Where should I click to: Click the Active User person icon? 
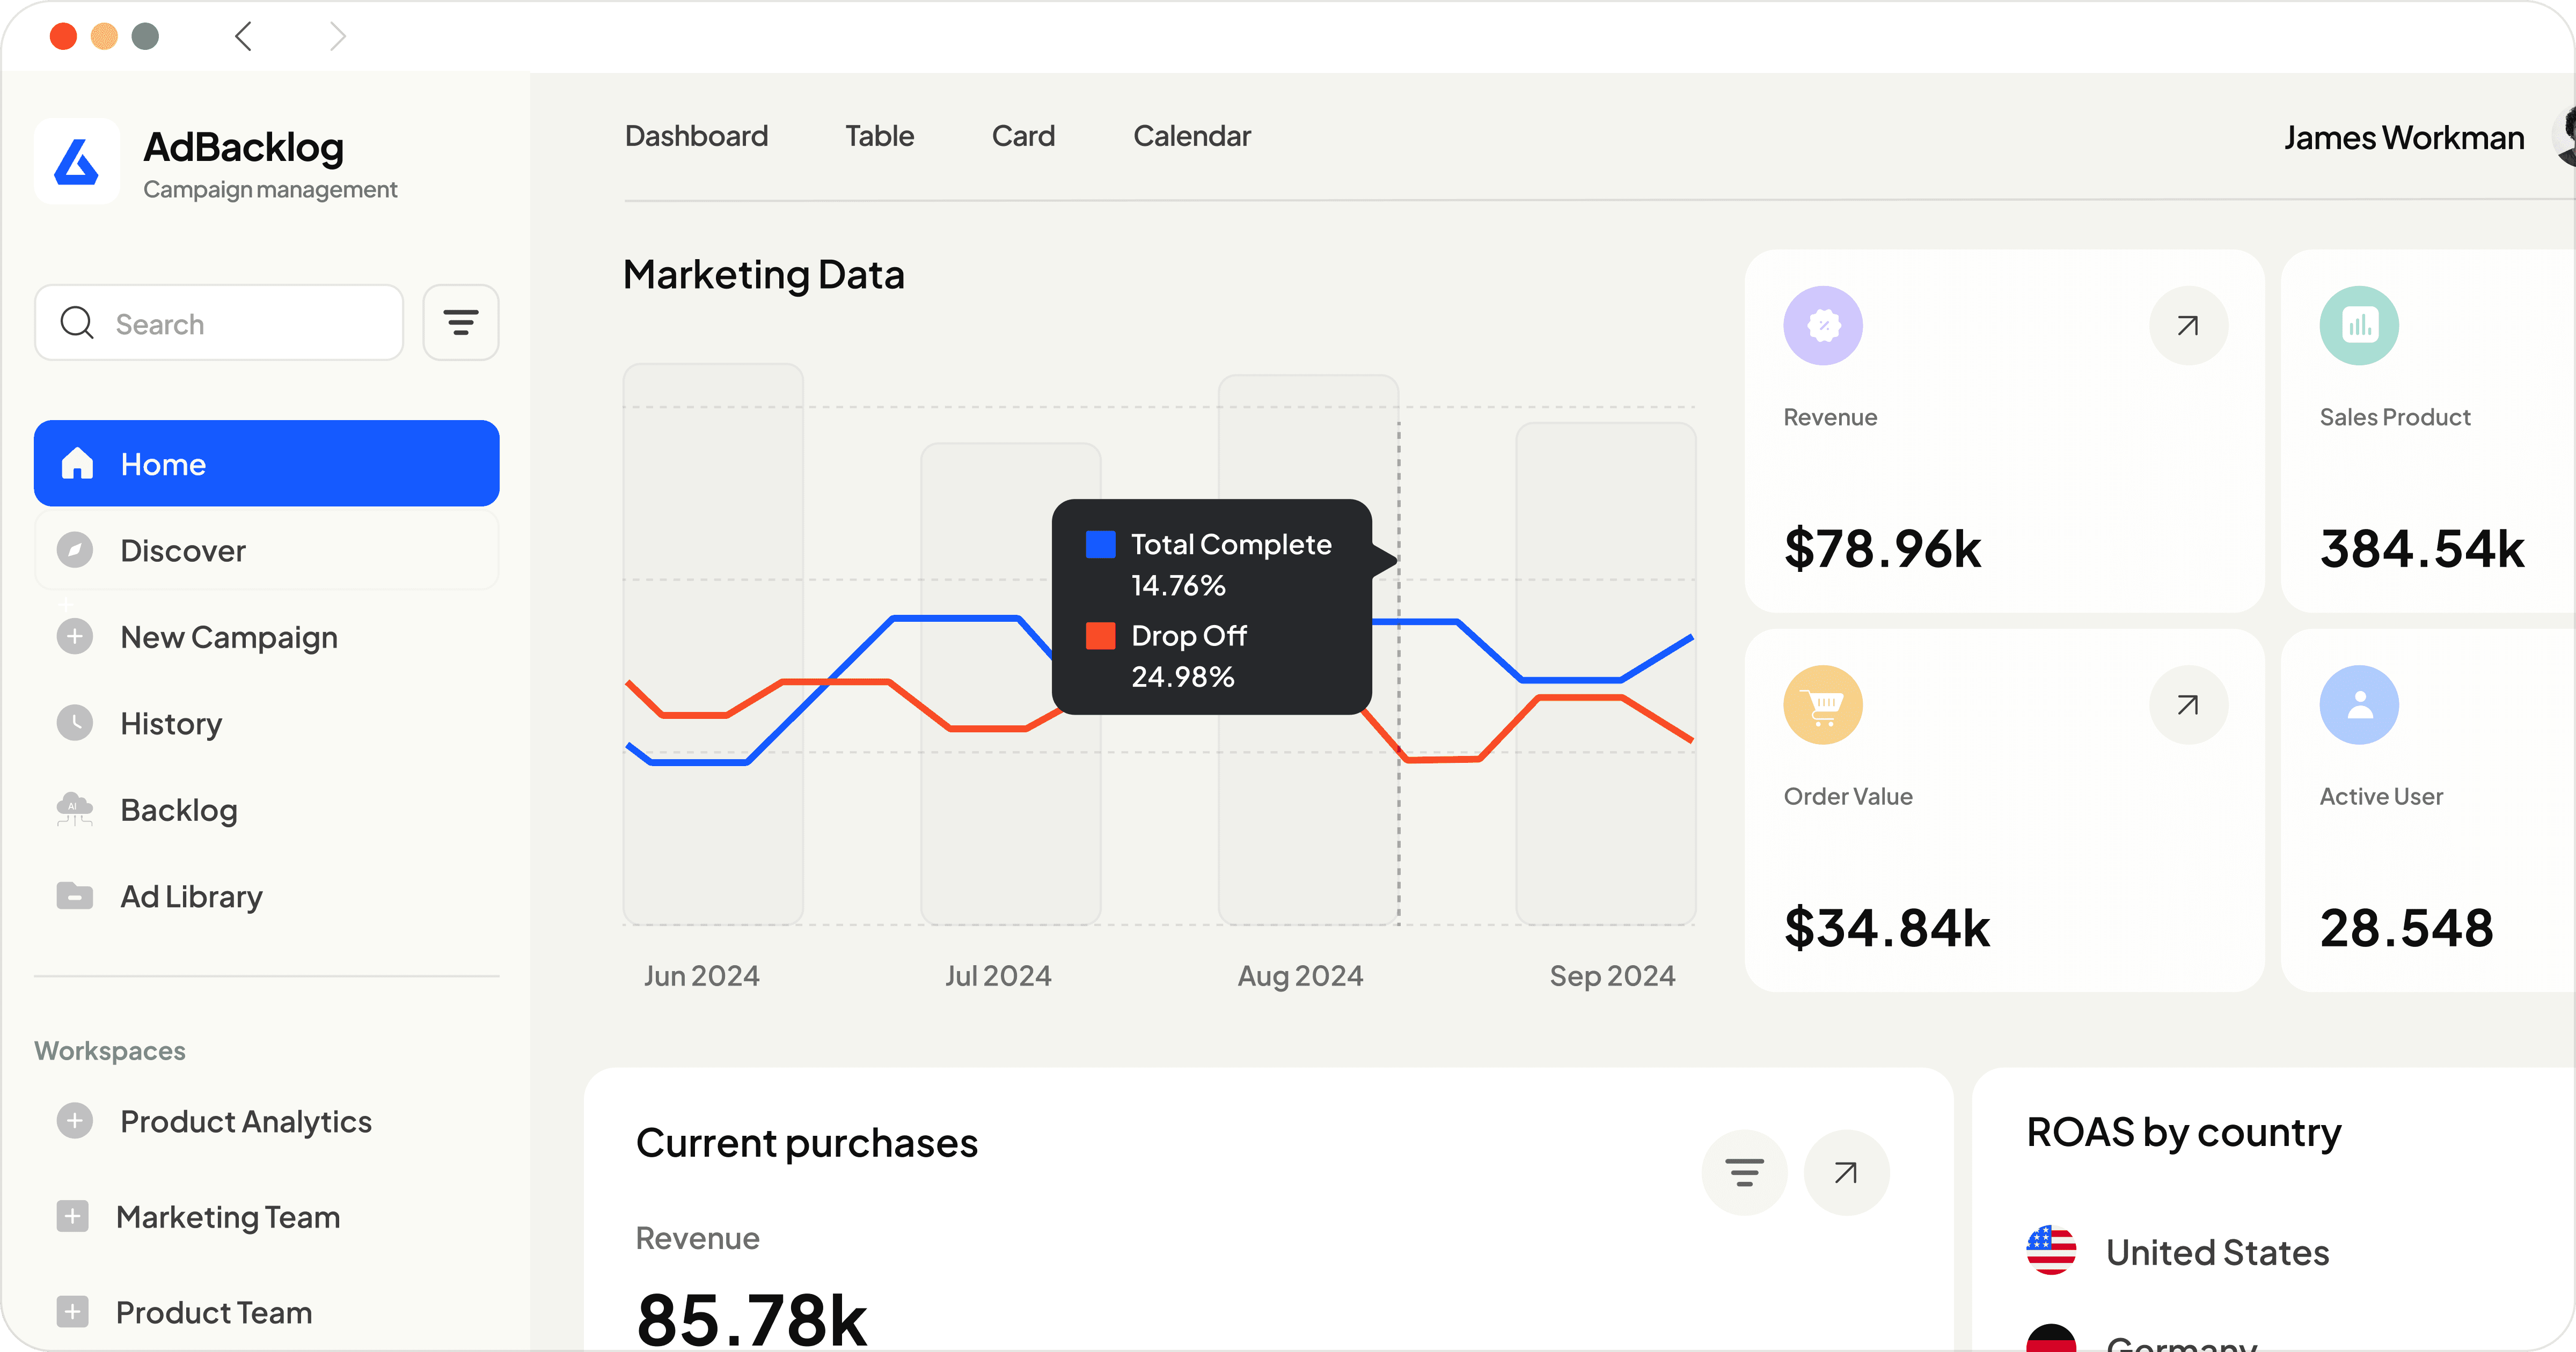click(2359, 705)
